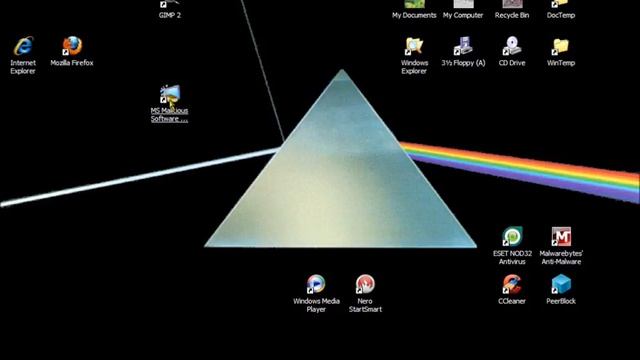Click the "Recycle Bin" label text
The height and width of the screenshot is (360, 640).
[512, 15]
